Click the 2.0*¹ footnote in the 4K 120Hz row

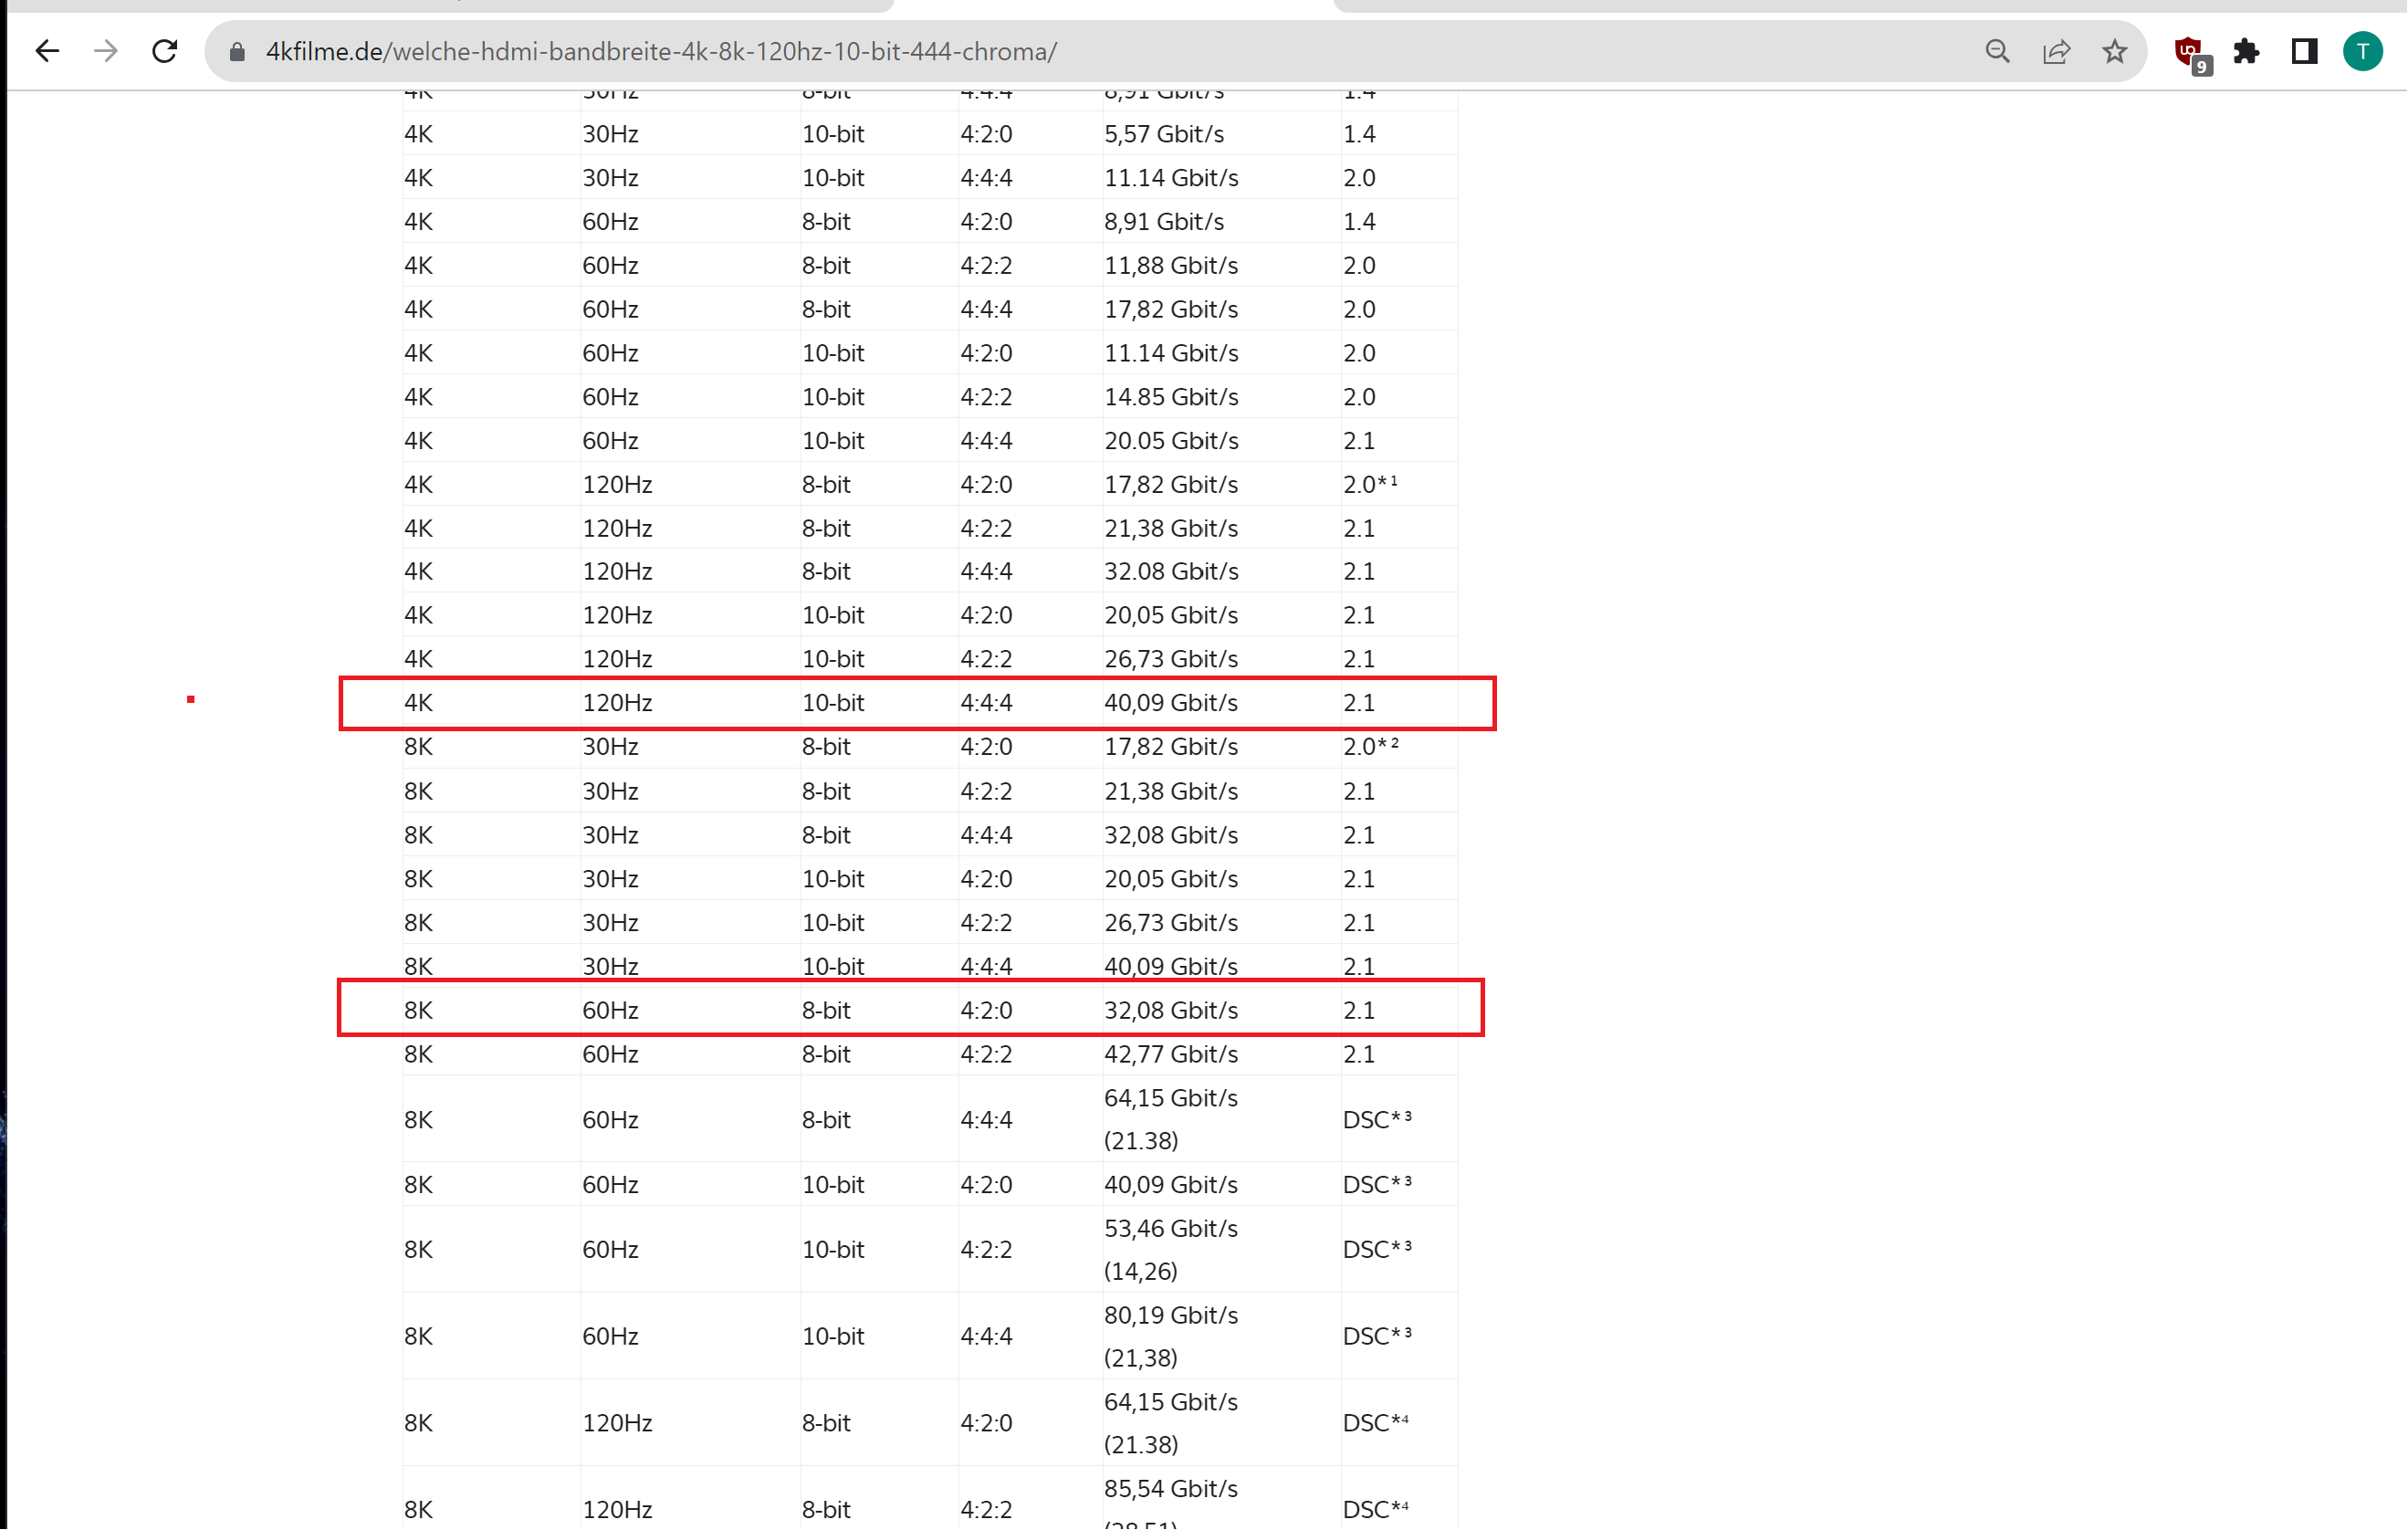[x=1369, y=484]
